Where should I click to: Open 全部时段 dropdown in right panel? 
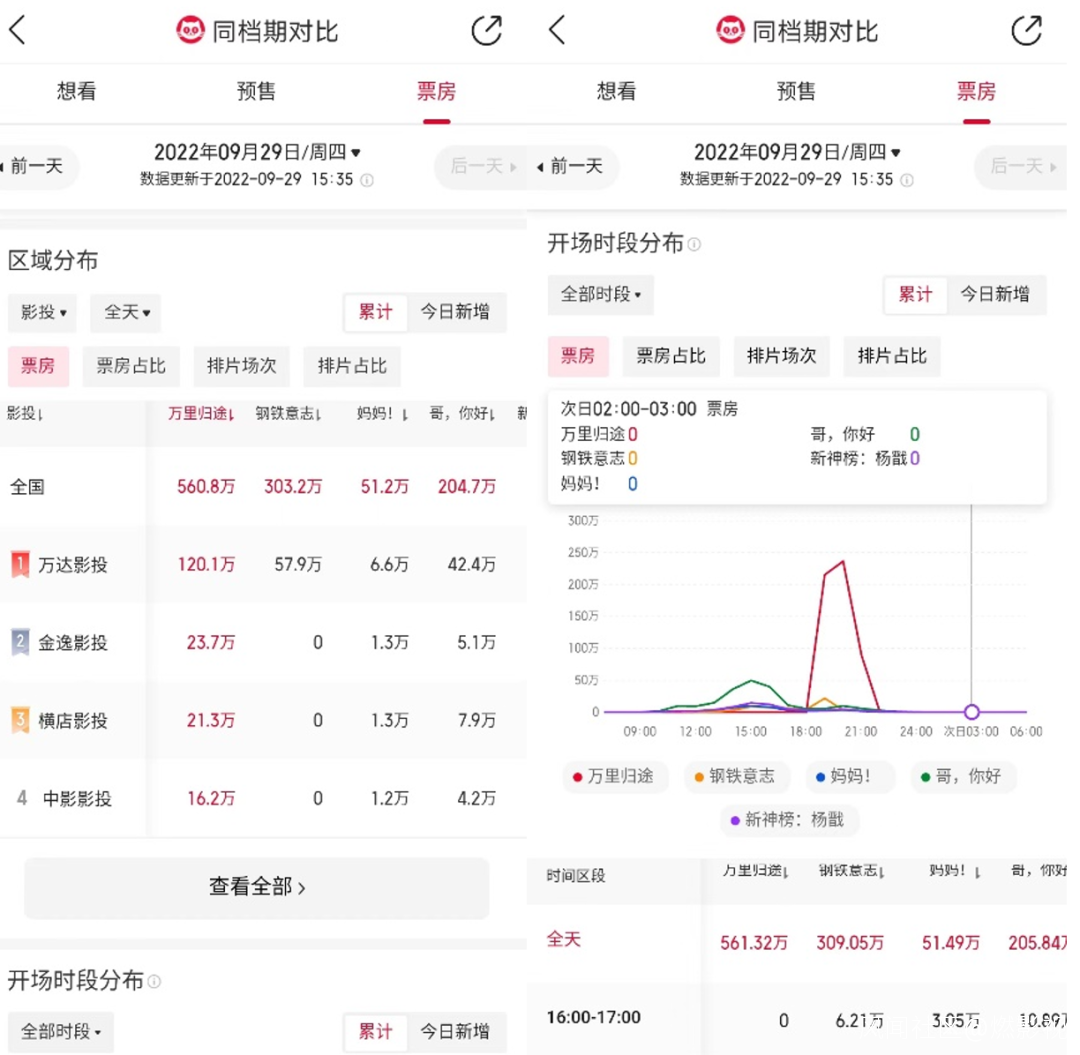(x=601, y=295)
